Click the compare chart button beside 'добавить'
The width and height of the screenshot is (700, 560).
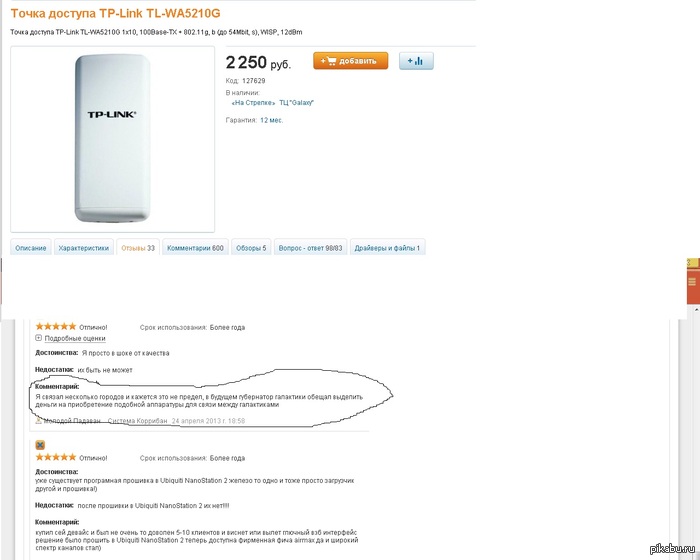click(x=416, y=61)
